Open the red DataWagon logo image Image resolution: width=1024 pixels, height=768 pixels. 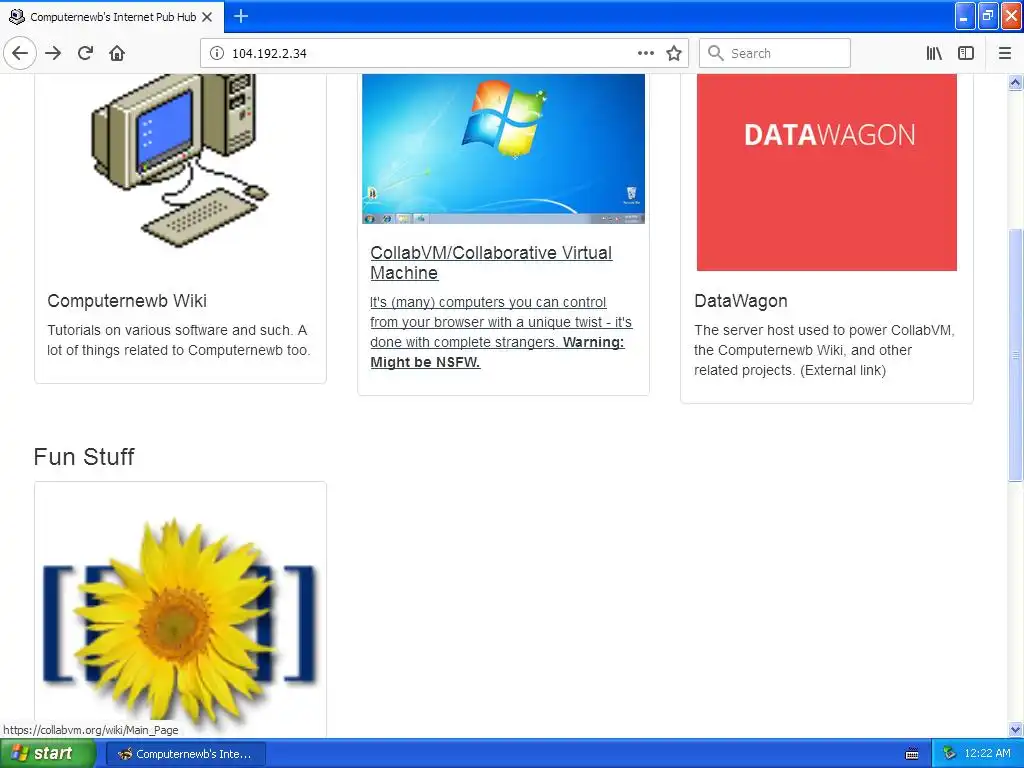pos(827,172)
